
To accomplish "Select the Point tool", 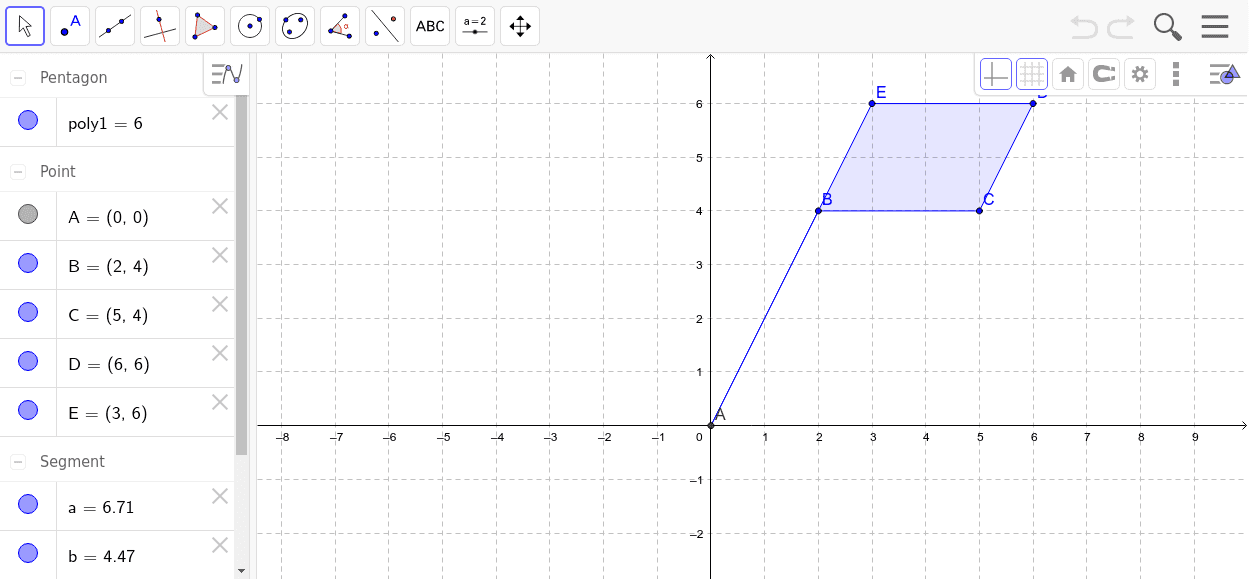I will pos(69,25).
